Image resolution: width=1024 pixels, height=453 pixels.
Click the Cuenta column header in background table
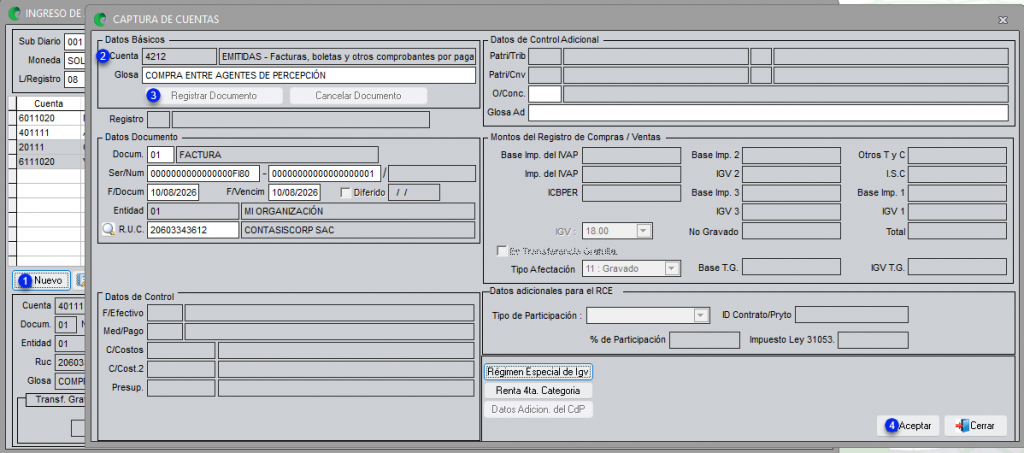[x=49, y=104]
